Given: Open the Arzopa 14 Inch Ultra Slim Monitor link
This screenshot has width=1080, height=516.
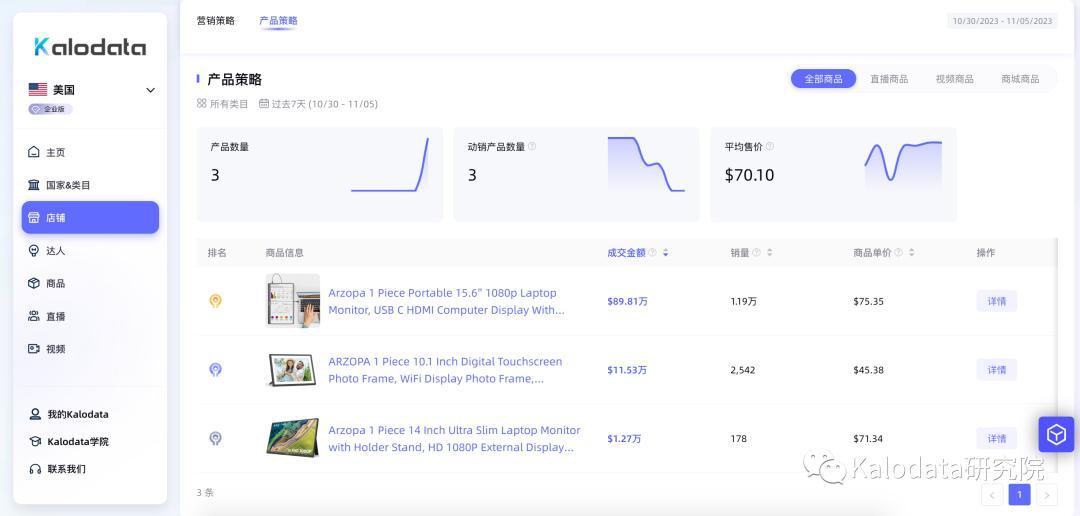Looking at the screenshot, I should click(x=454, y=438).
